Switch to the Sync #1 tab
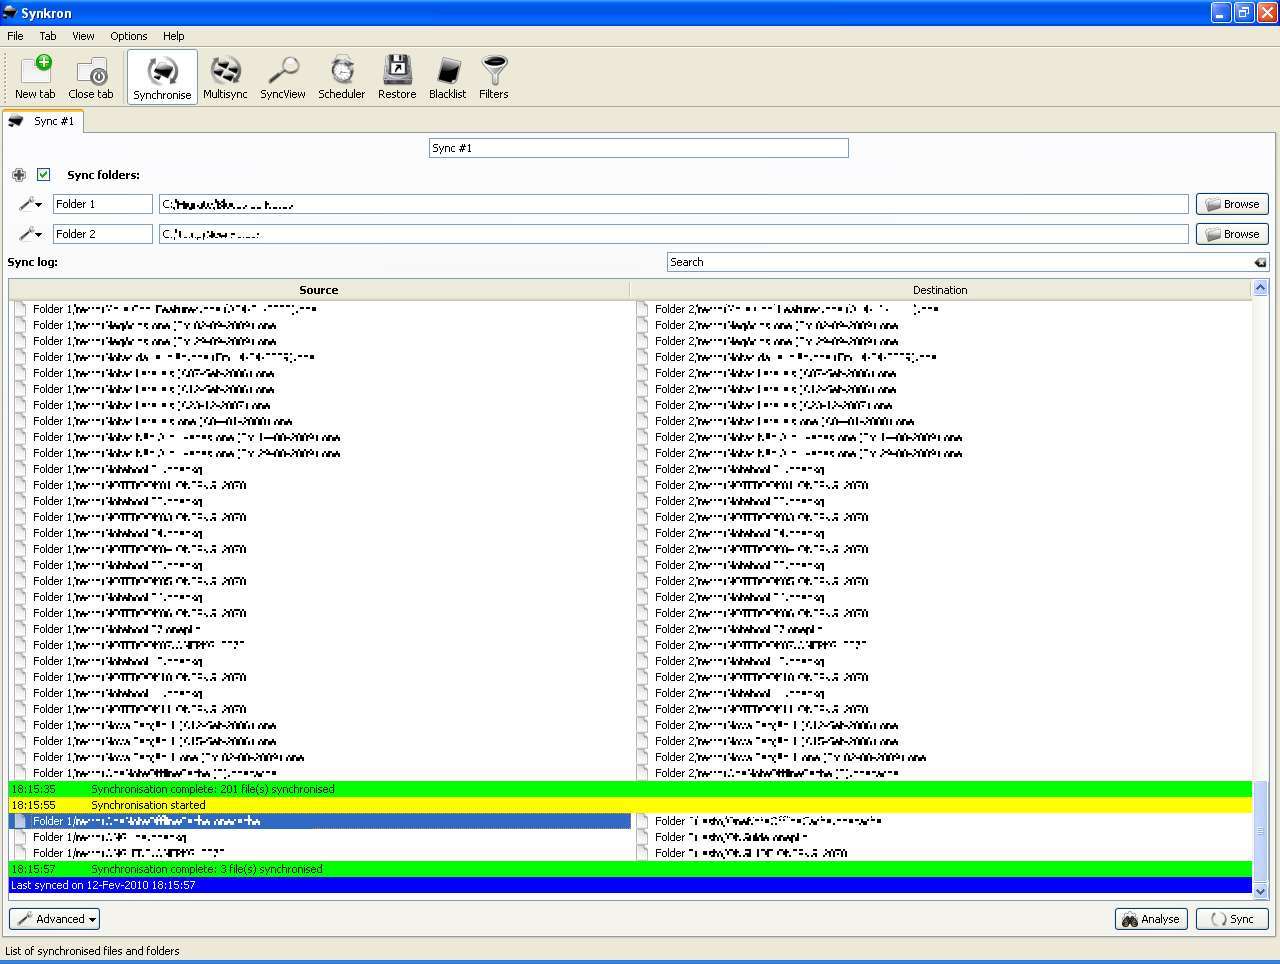The height and width of the screenshot is (964, 1280). coord(42,121)
